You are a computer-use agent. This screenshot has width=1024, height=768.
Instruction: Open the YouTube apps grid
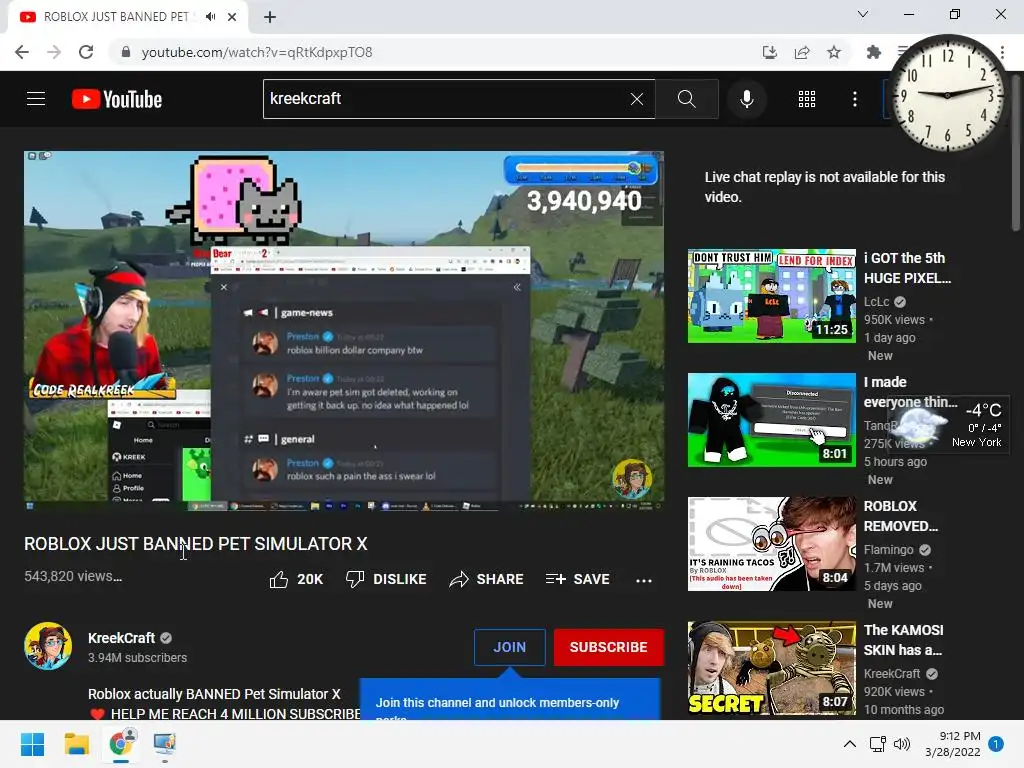click(807, 99)
